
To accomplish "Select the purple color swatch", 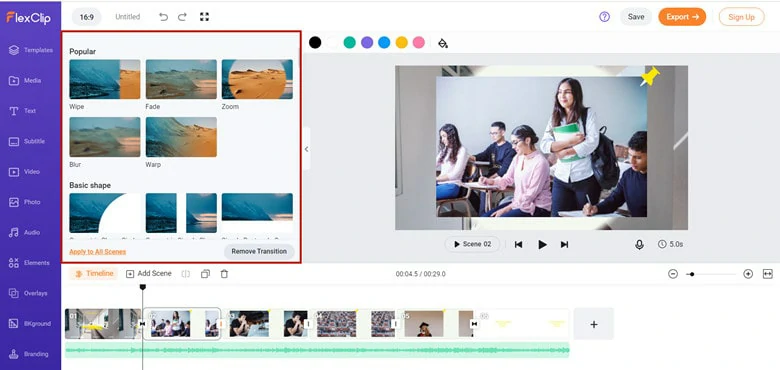I will point(367,43).
